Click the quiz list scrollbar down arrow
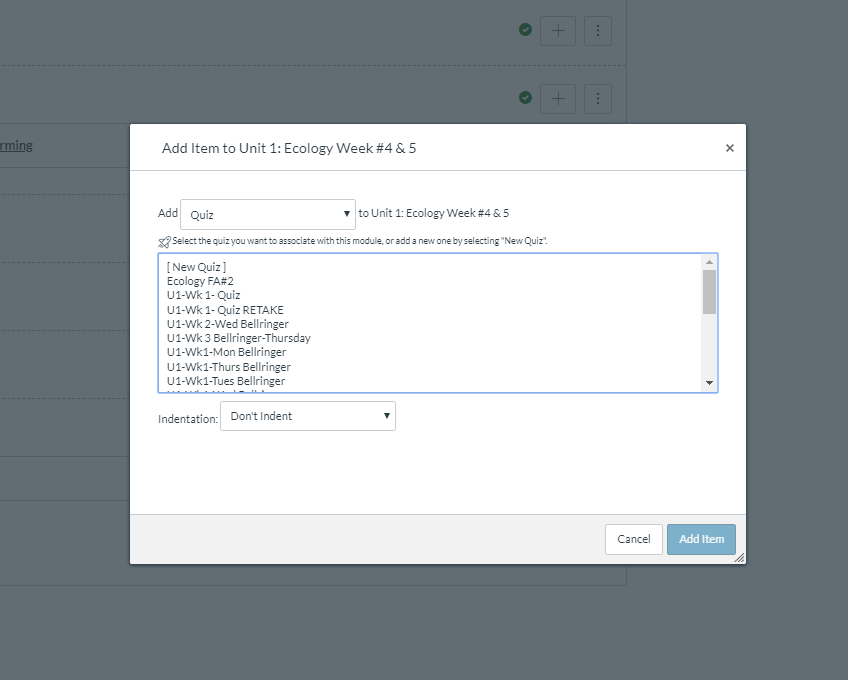Image resolution: width=848 pixels, height=680 pixels. 709,383
